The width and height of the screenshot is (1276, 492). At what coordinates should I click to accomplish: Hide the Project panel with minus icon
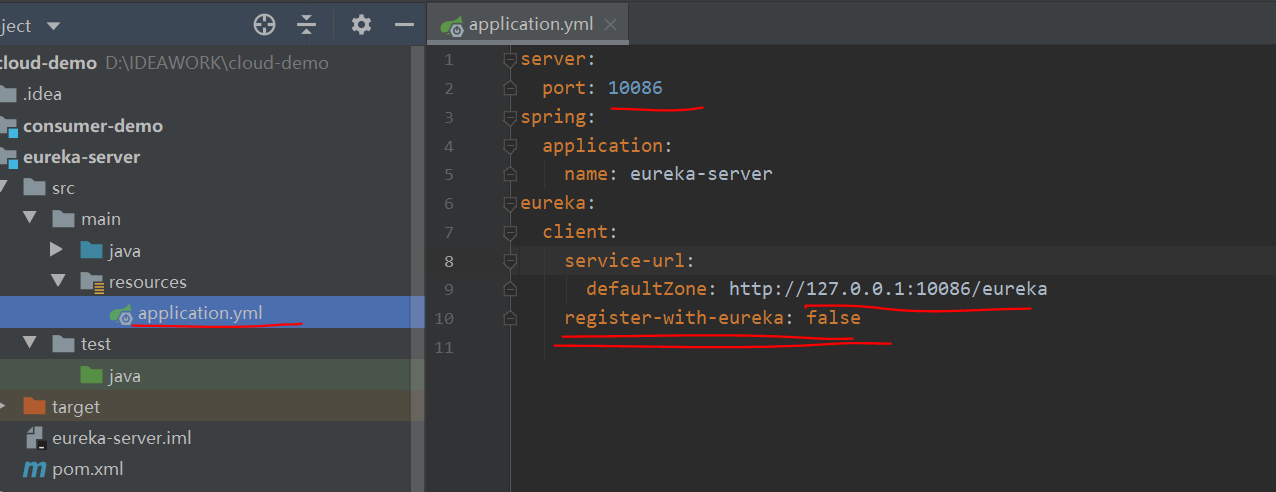(x=404, y=24)
